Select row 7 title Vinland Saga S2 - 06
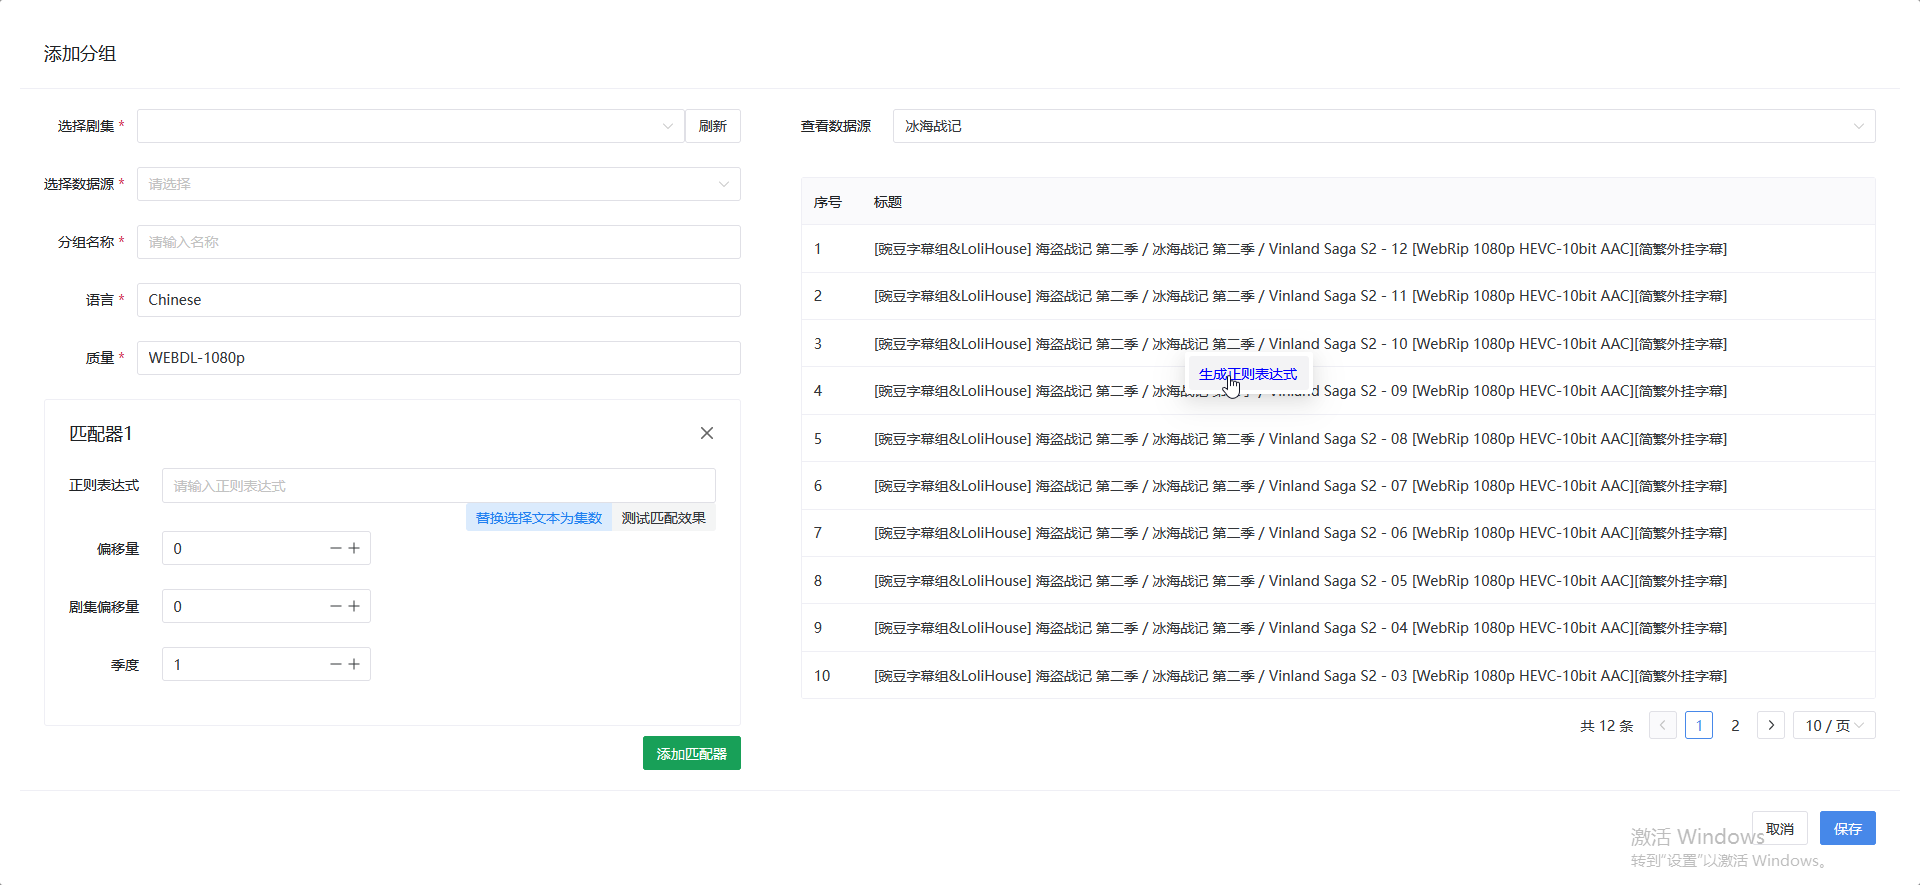This screenshot has height=885, width=1920. click(x=1300, y=533)
